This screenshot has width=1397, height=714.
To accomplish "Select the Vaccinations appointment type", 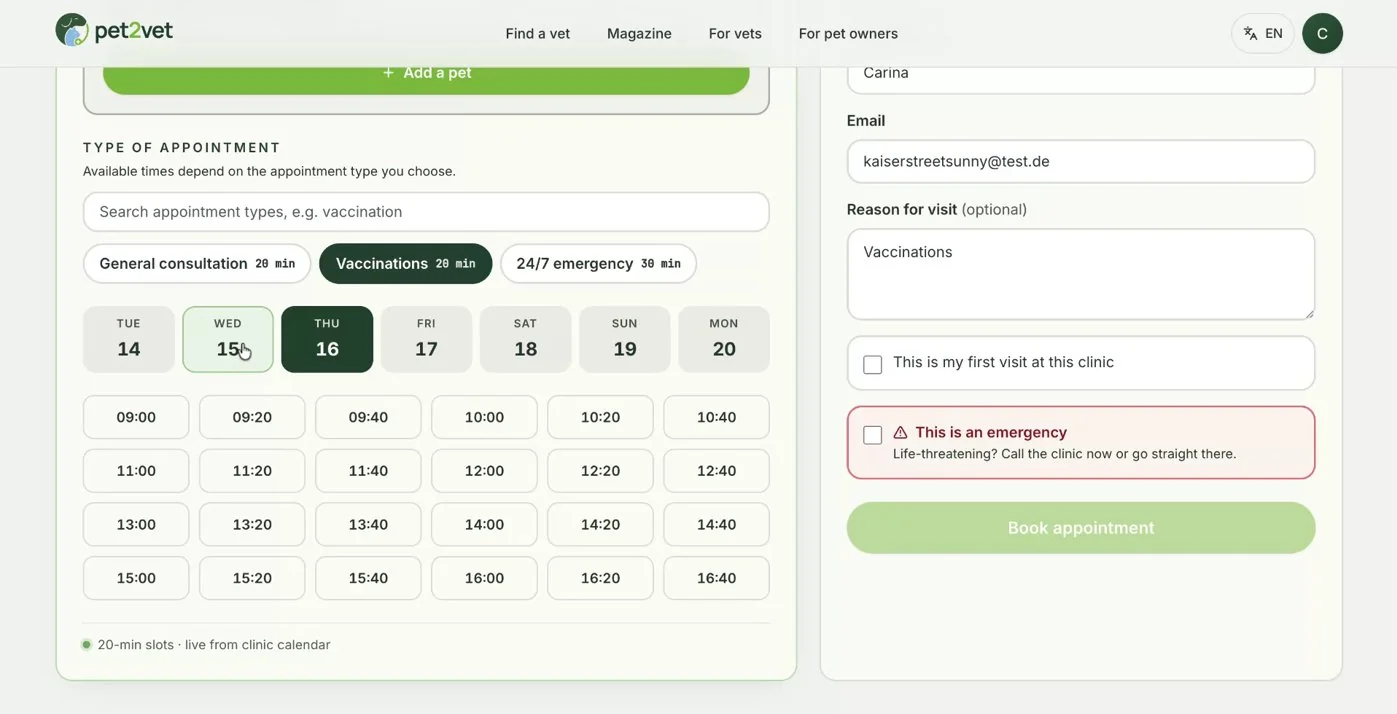I will (x=405, y=264).
